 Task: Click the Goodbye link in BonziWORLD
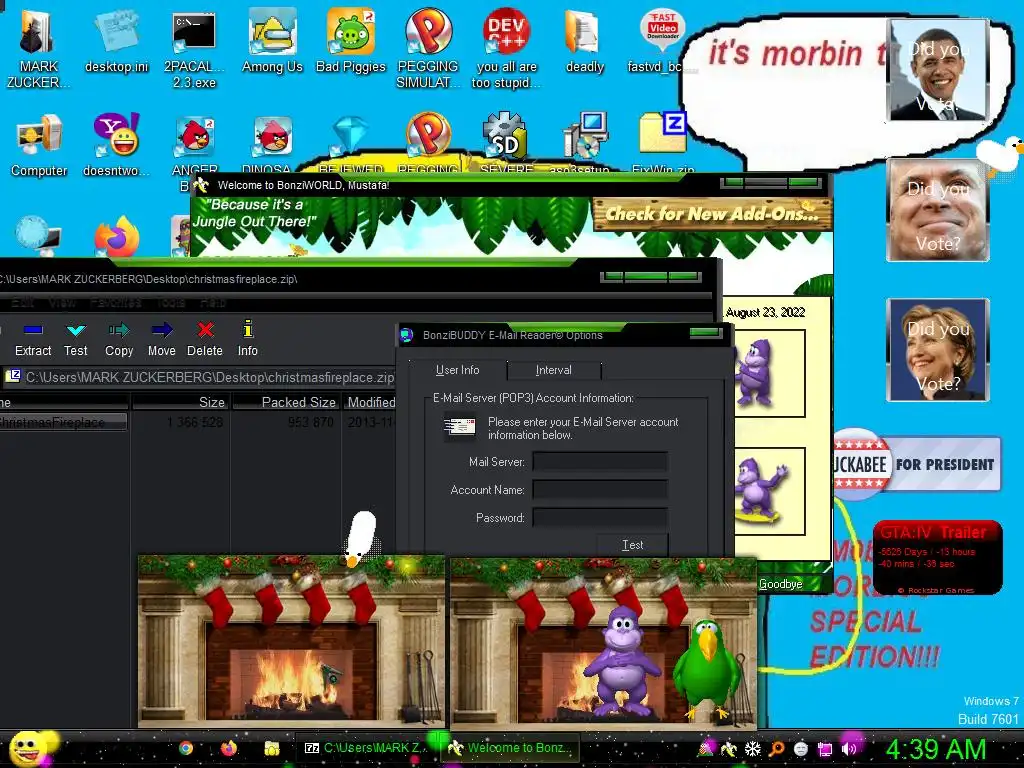click(x=780, y=584)
